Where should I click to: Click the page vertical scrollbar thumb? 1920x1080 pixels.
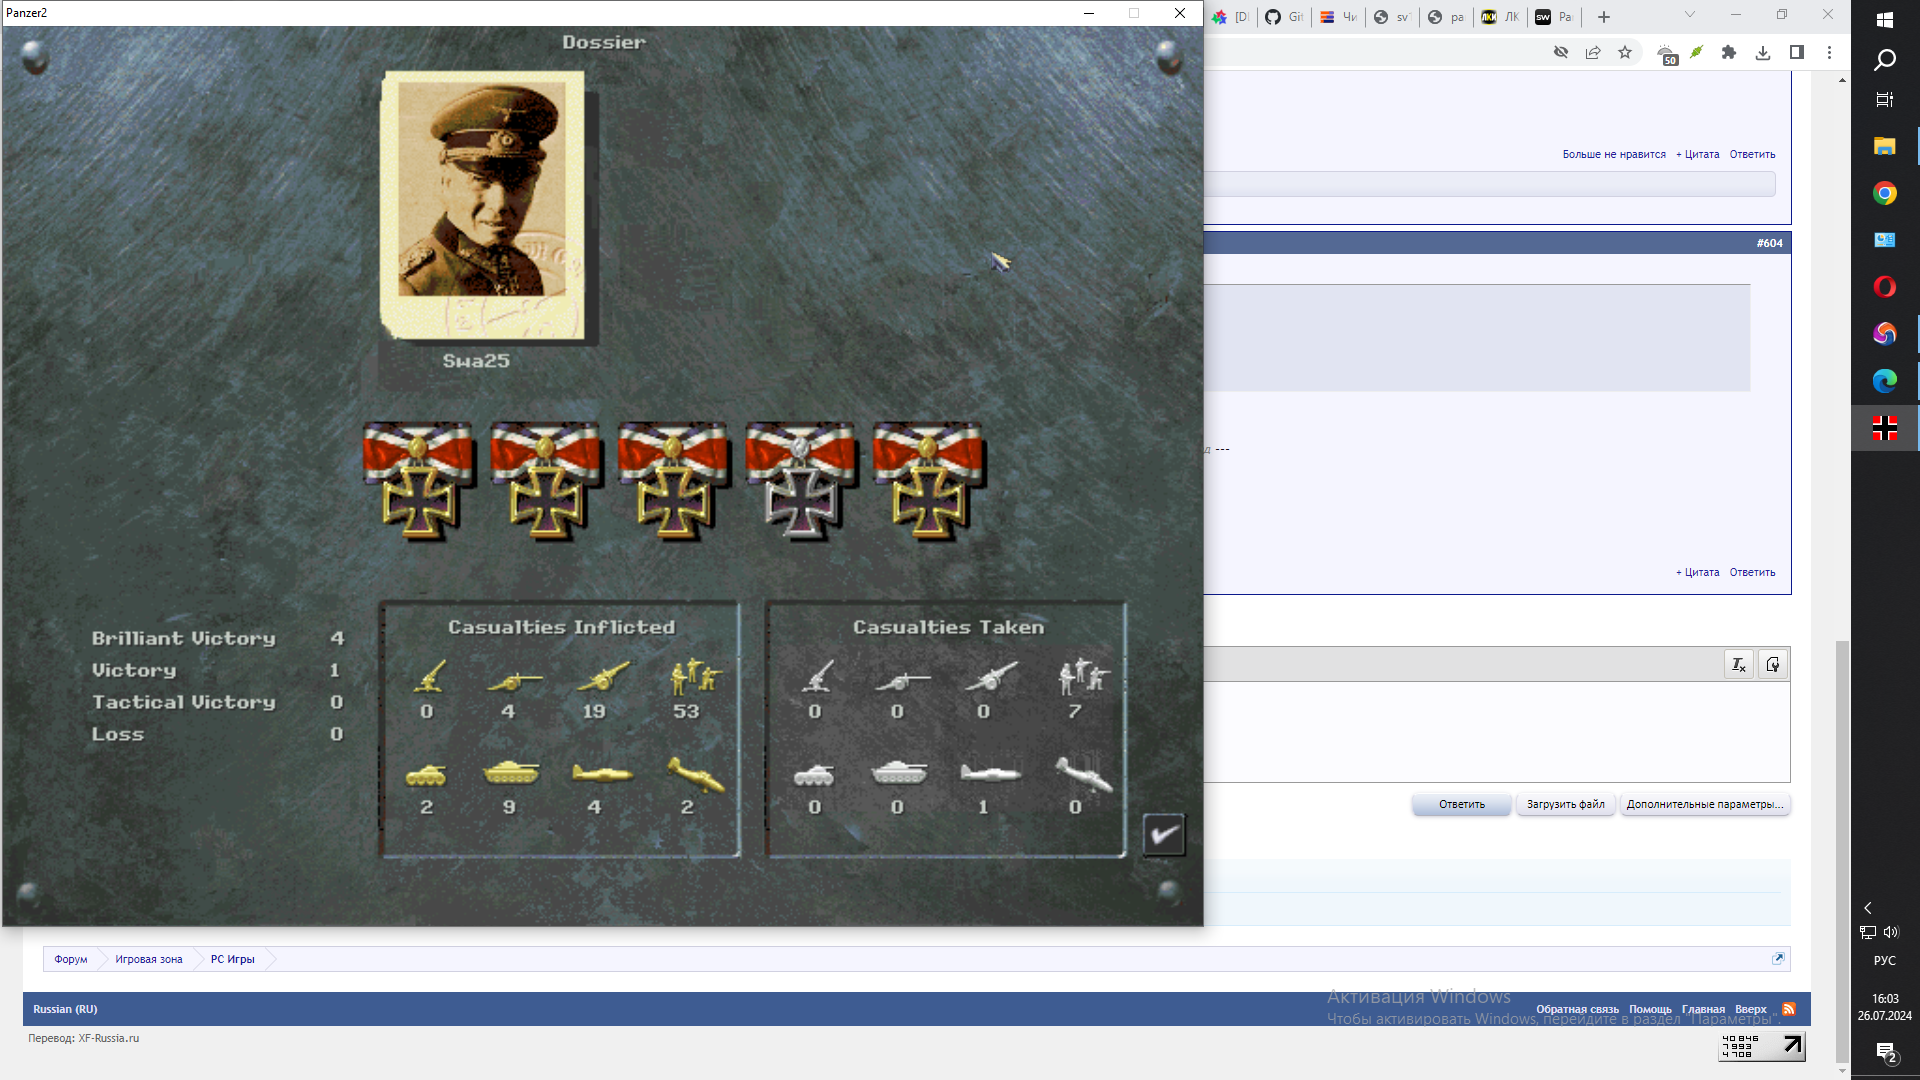pos(1842,850)
